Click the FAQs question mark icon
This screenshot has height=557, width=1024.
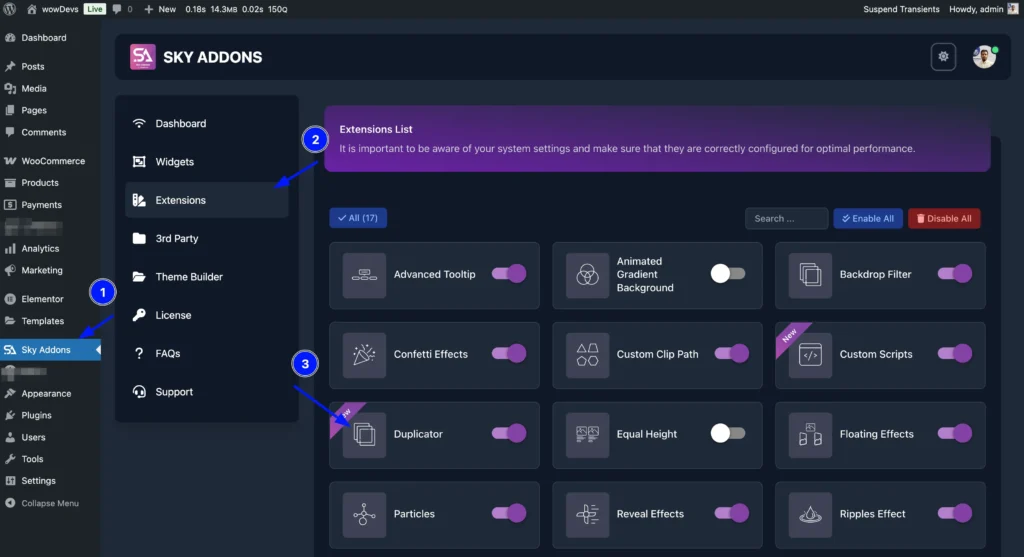pyautogui.click(x=139, y=353)
